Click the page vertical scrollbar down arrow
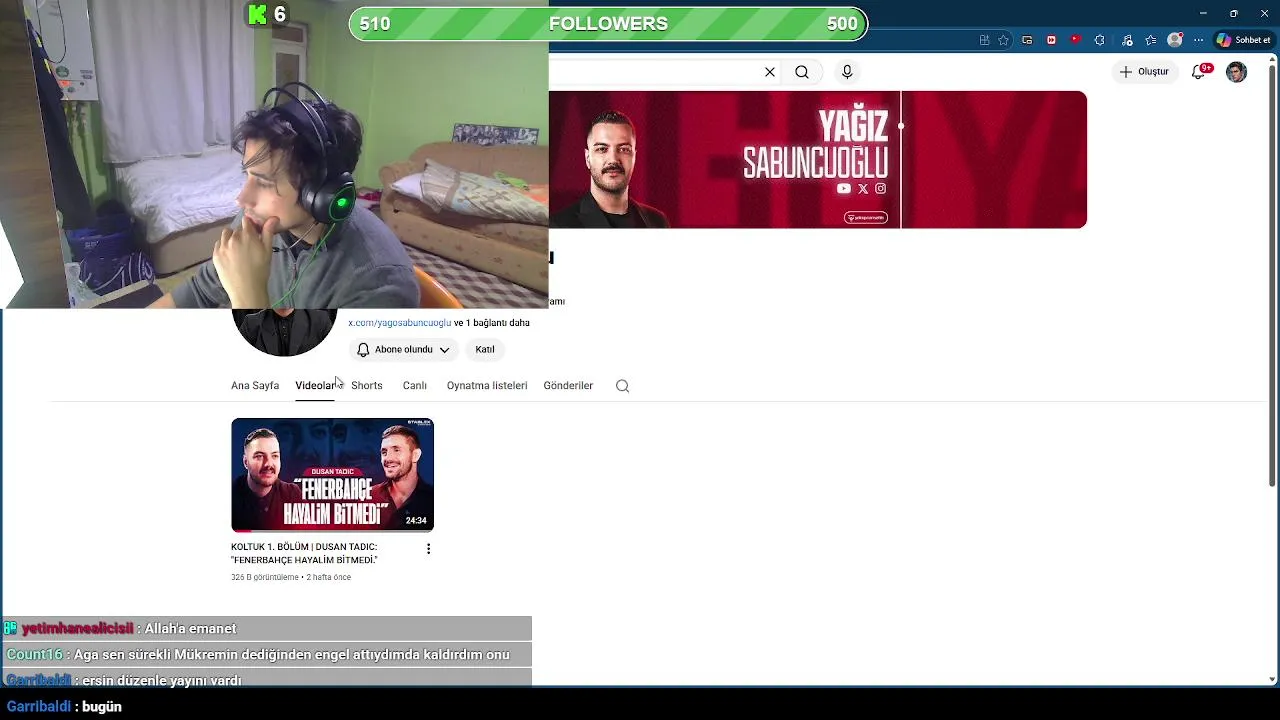1280x720 pixels. [x=1272, y=679]
